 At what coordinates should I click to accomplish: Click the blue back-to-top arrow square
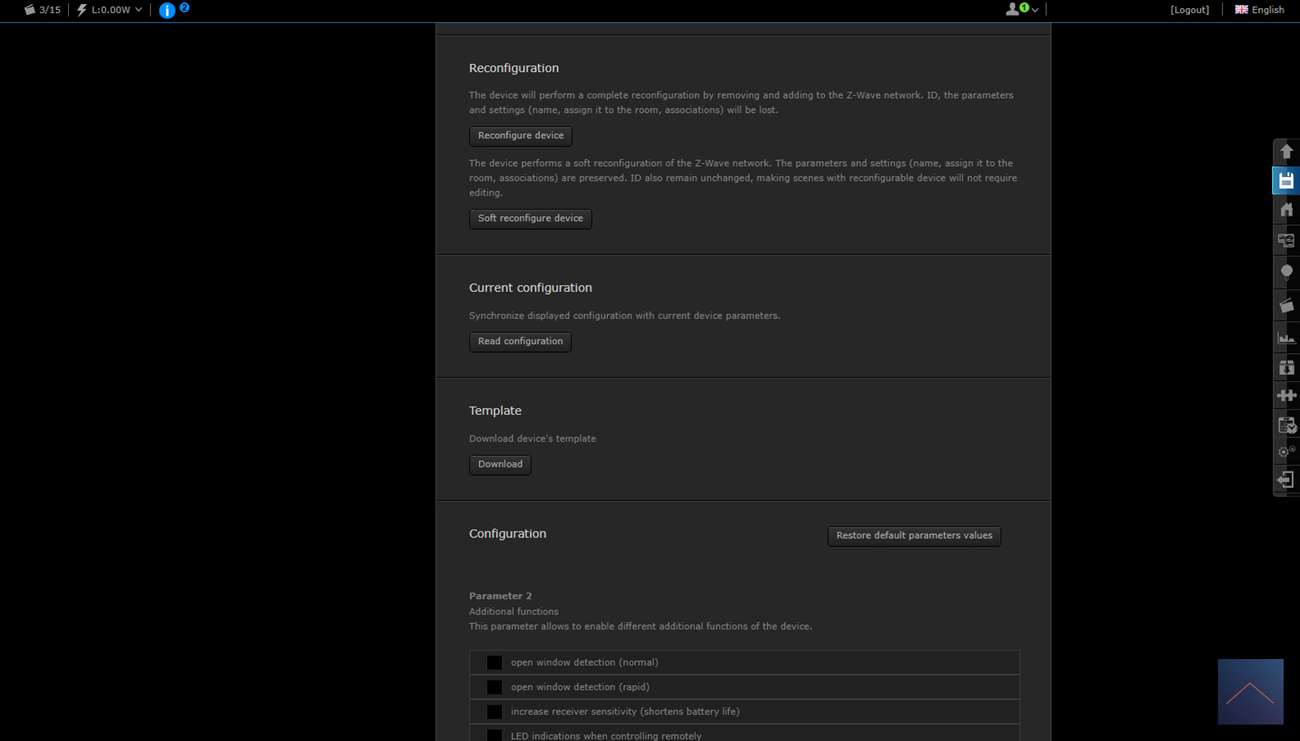1250,692
